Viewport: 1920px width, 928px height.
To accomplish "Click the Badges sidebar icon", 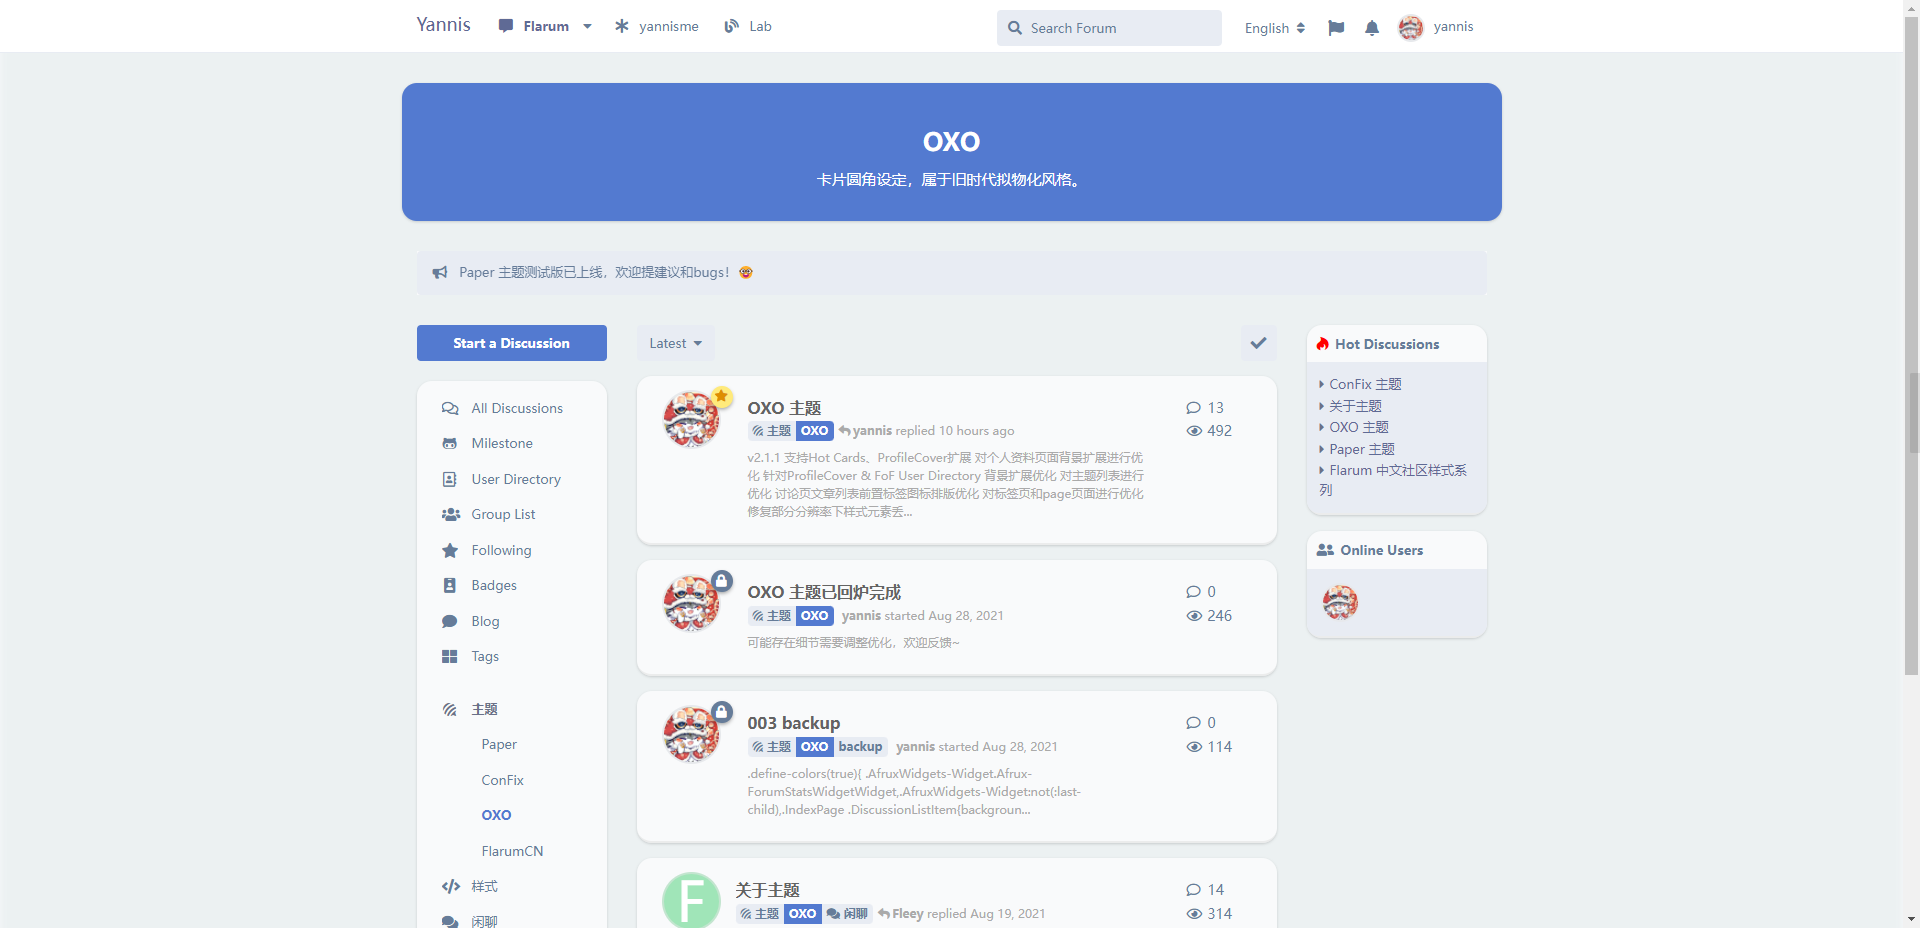I will coord(450,585).
